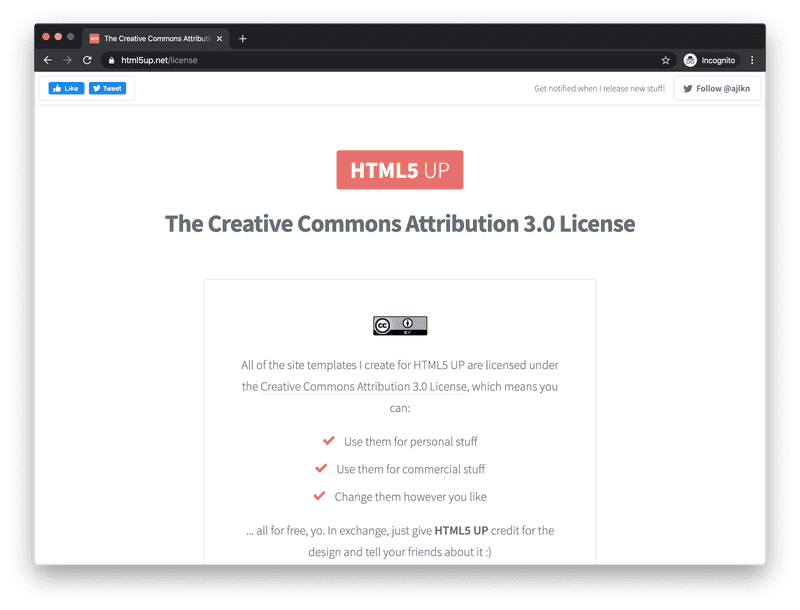Viewport: 800px width, 610px height.
Task: Open a new tab with plus button
Action: coord(243,39)
